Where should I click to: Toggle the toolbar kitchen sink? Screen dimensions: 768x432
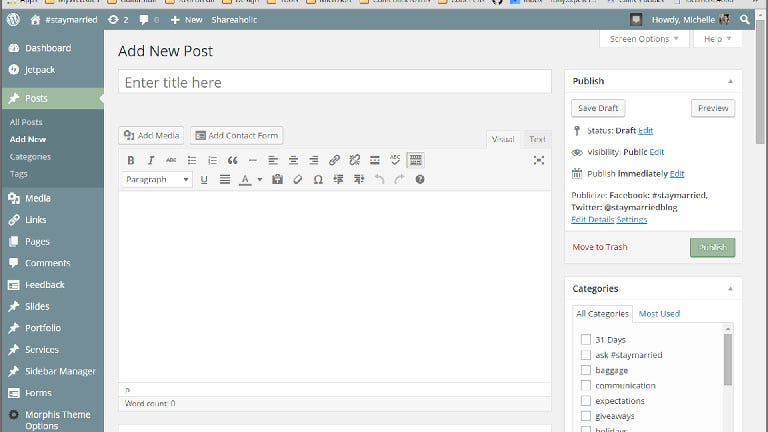[x=415, y=160]
